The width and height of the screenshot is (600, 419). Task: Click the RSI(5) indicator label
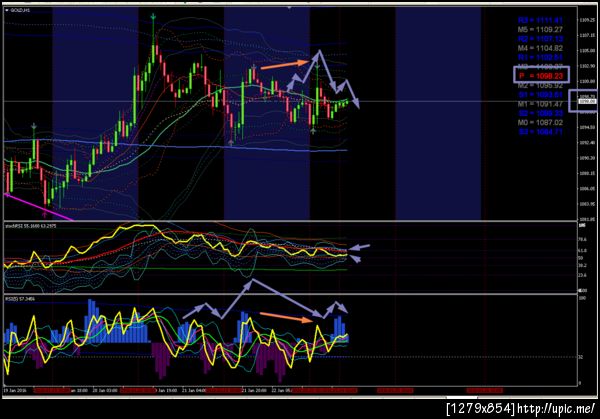[20, 299]
